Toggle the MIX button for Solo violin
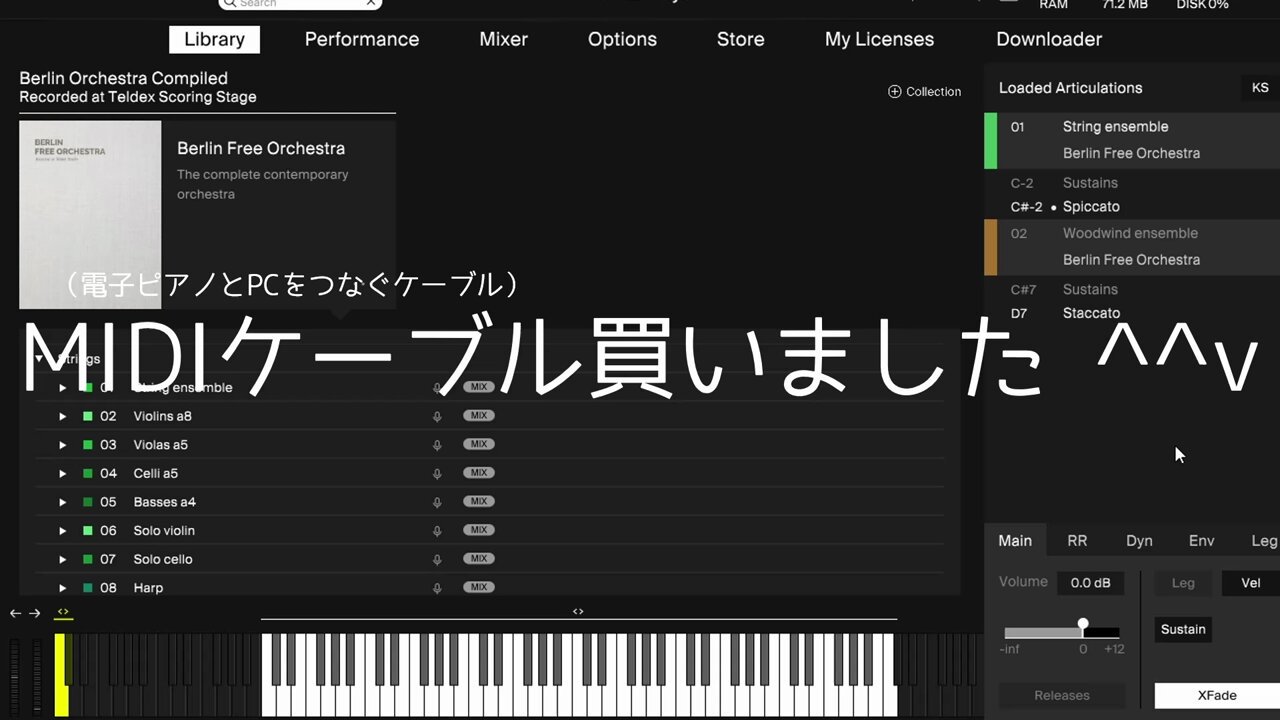This screenshot has width=1280, height=720. pos(479,530)
